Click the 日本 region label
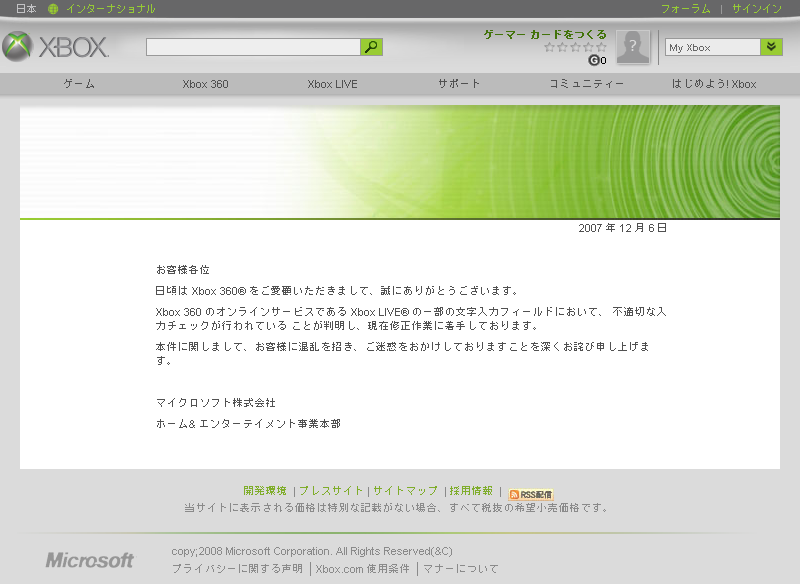Image resolution: width=800 pixels, height=584 pixels. coord(26,9)
